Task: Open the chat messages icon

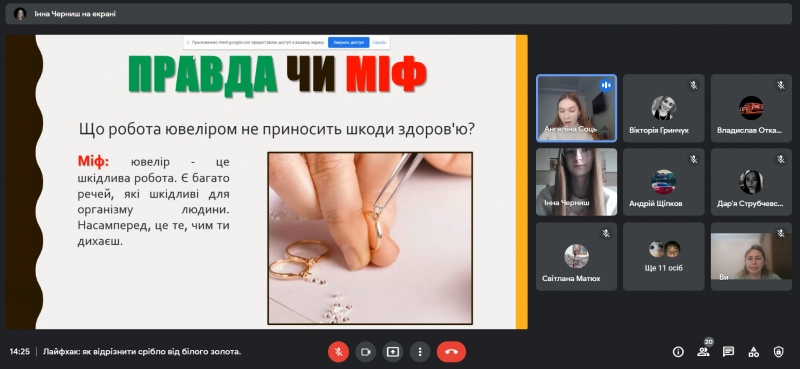Action: click(728, 352)
